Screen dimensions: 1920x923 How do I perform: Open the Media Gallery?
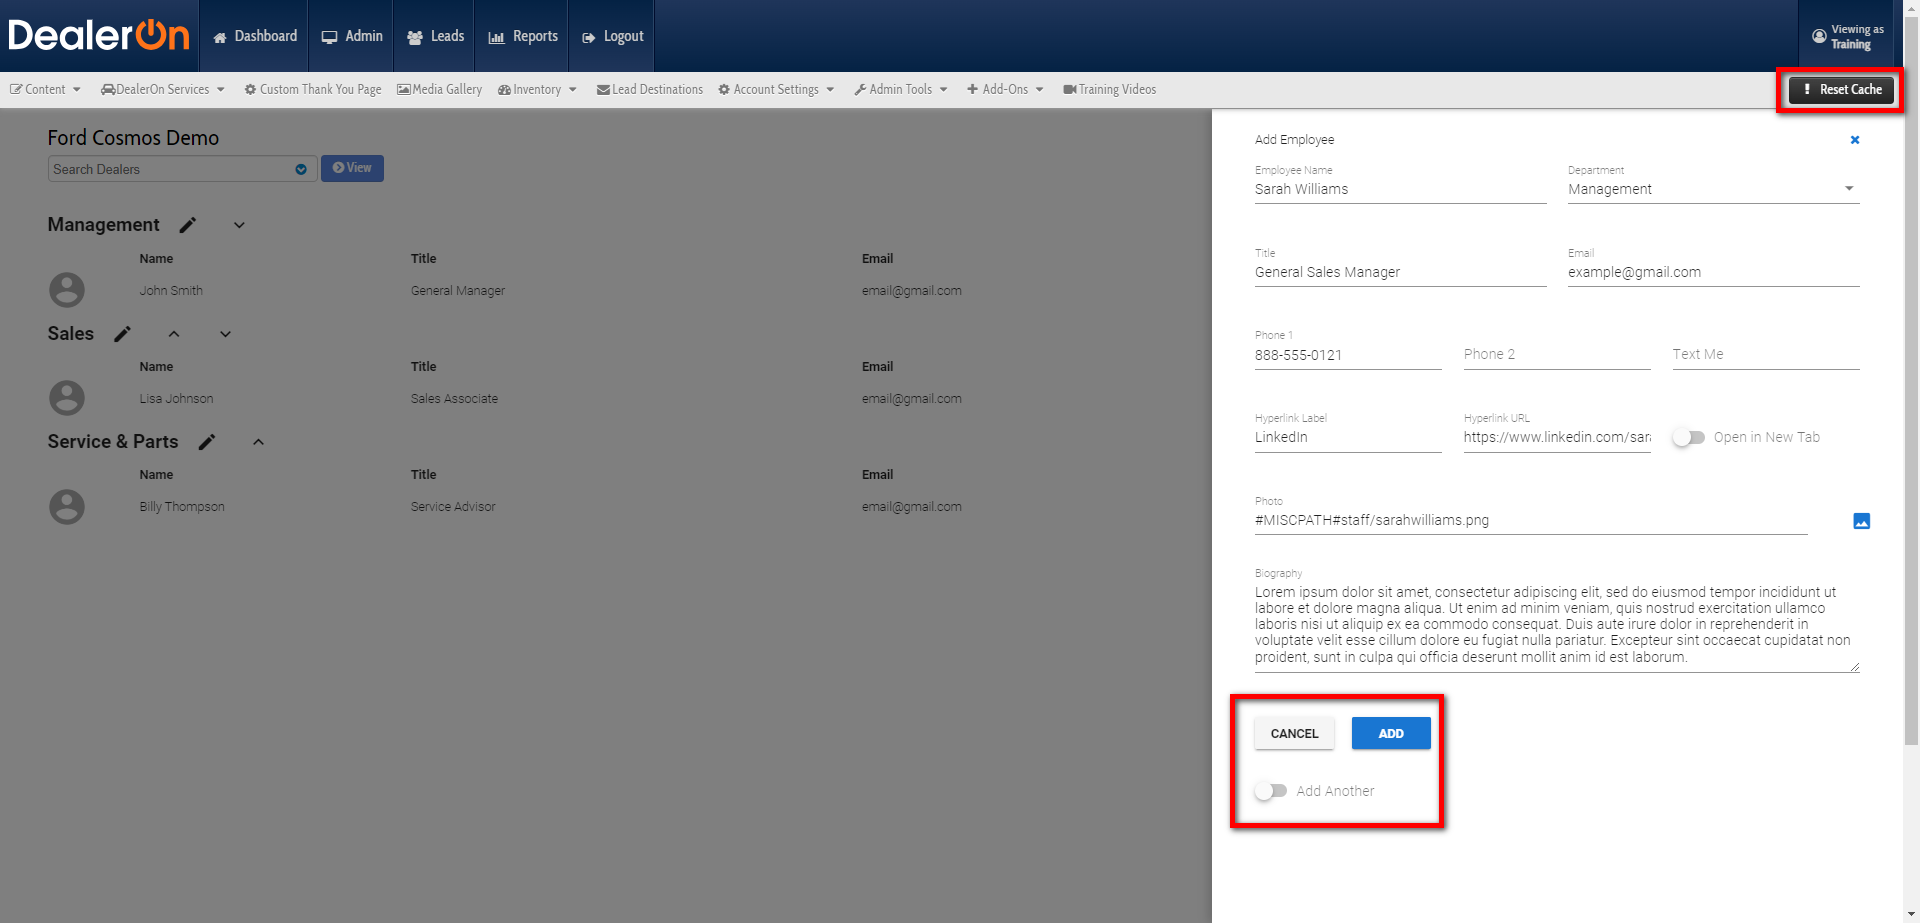tap(439, 89)
